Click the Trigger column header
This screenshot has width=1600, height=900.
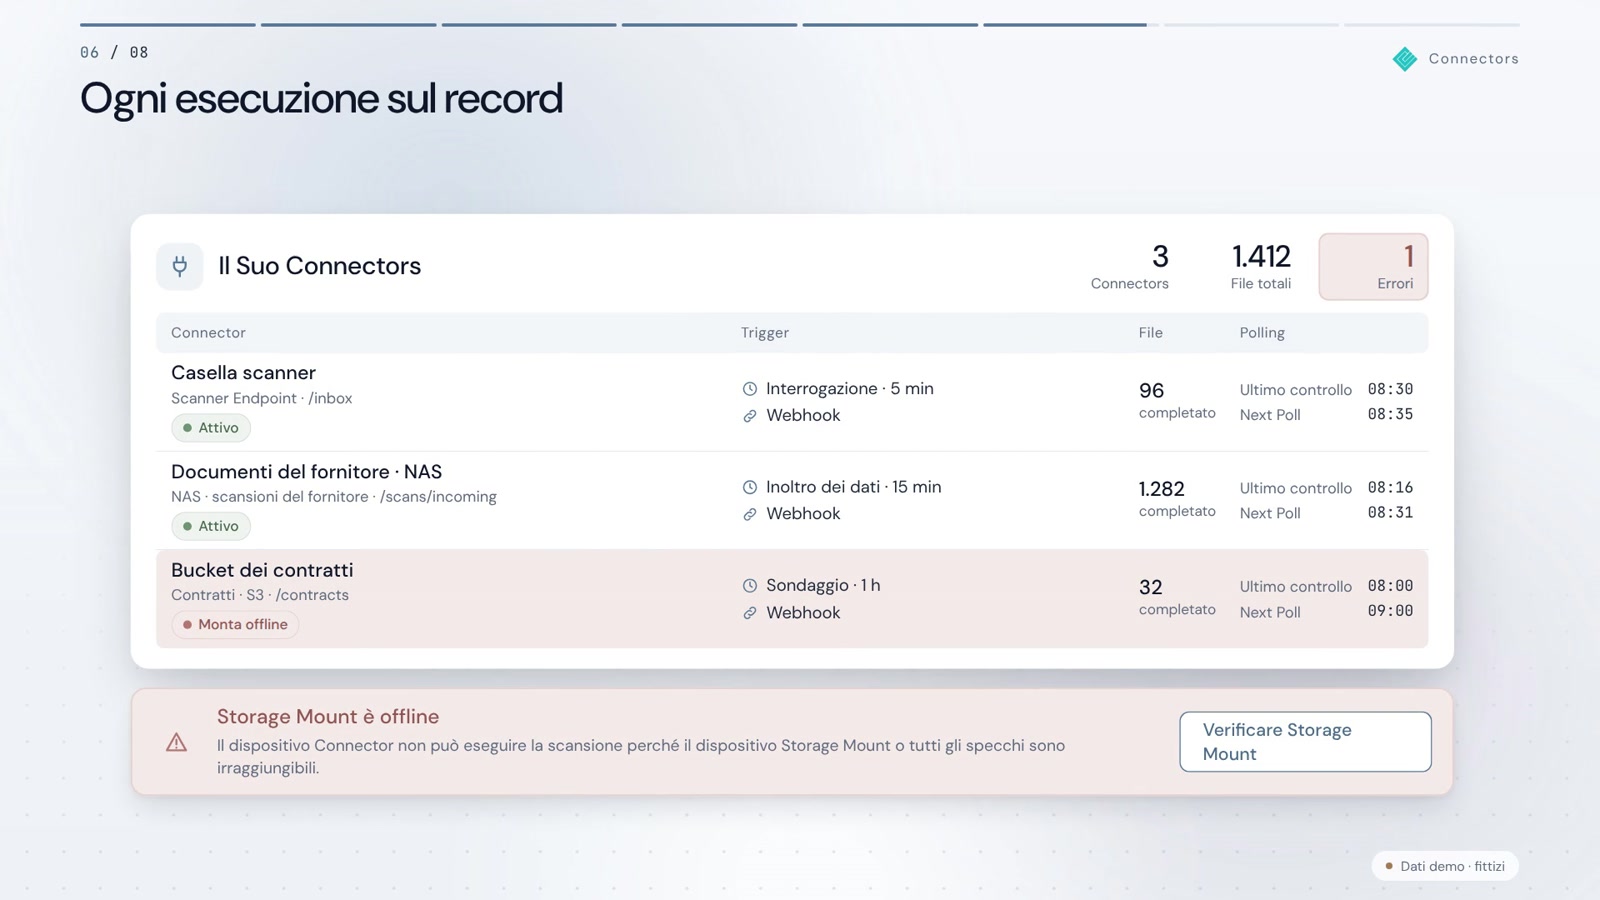point(765,333)
